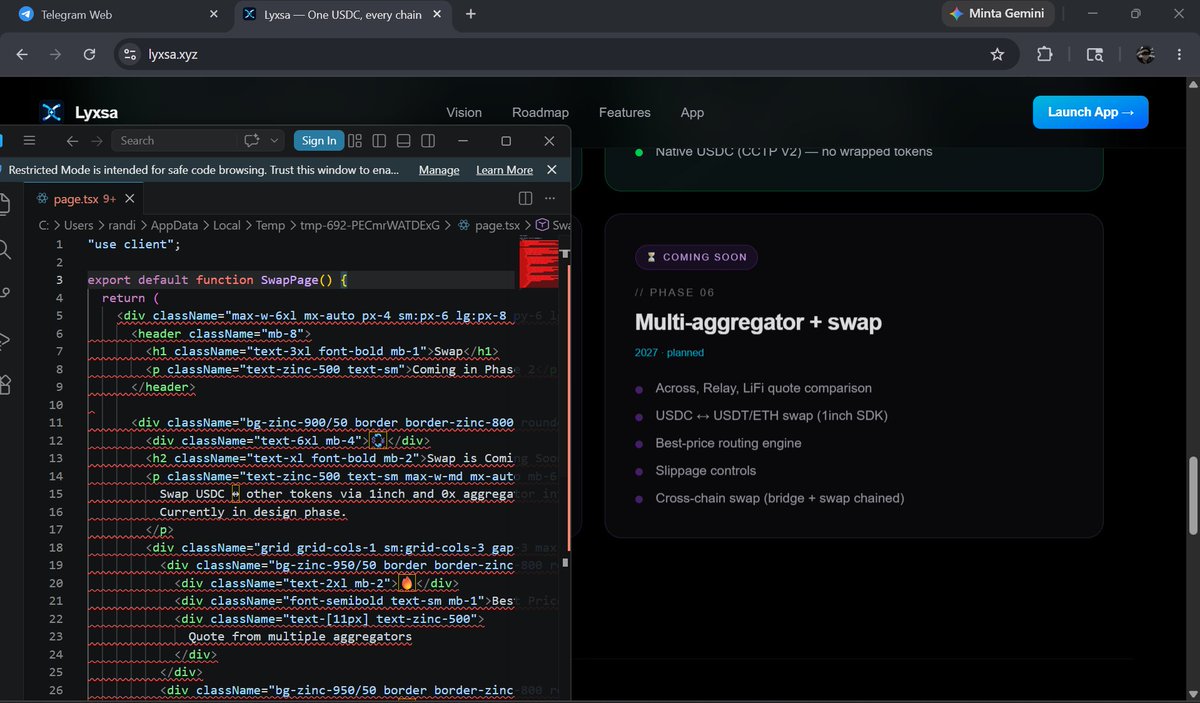Screen dimensions: 1200x703
Task: Open the editor More Actions ellipsis menu
Action: (x=552, y=199)
